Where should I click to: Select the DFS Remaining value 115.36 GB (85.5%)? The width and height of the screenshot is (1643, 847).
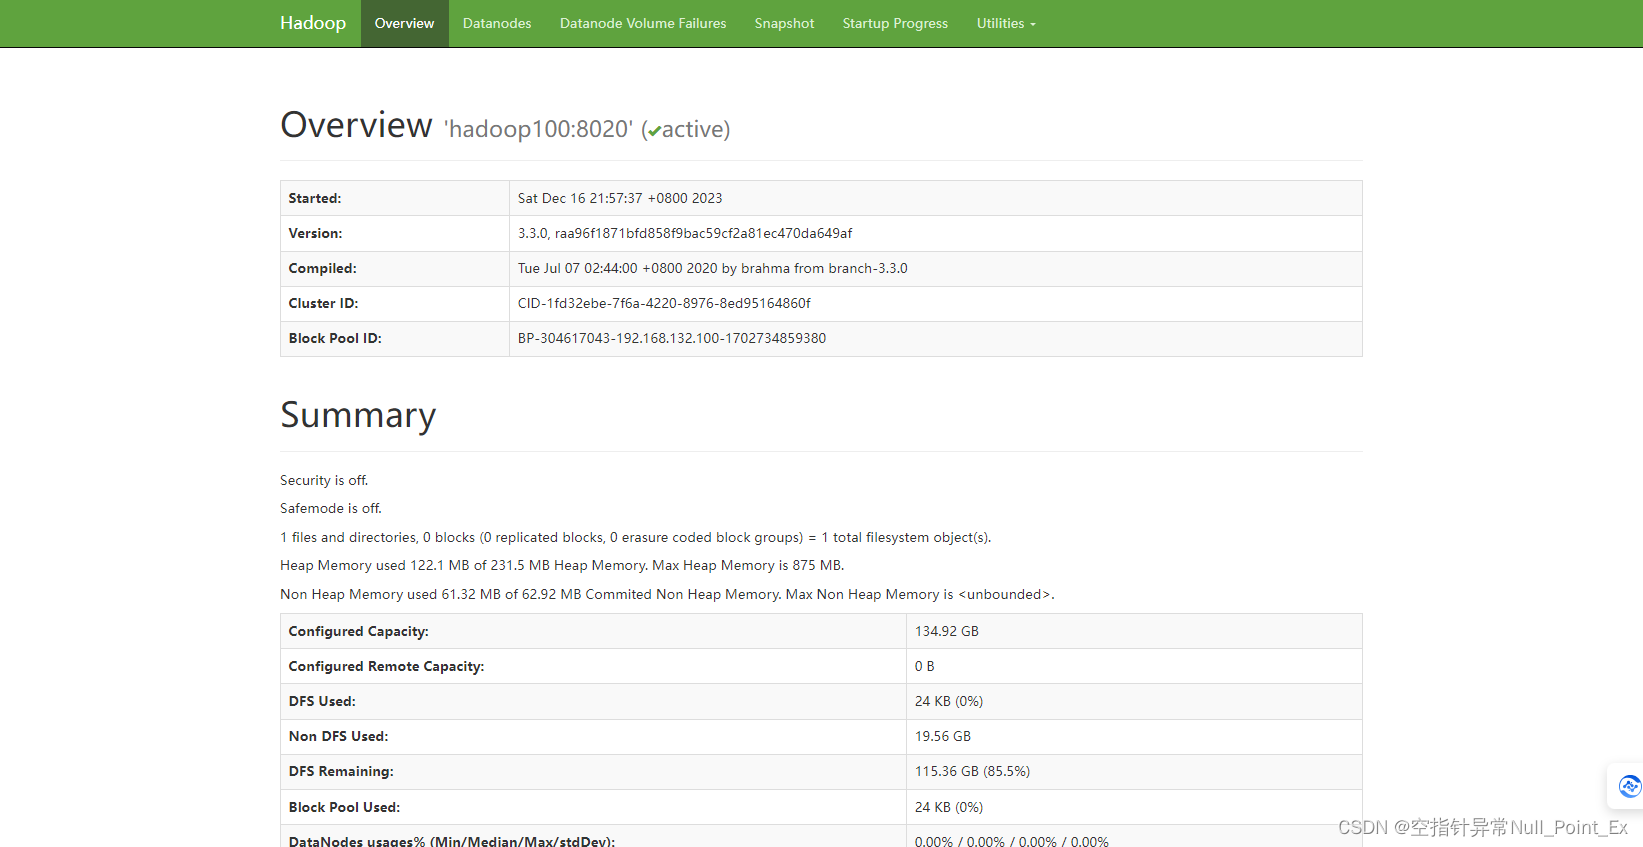click(973, 771)
